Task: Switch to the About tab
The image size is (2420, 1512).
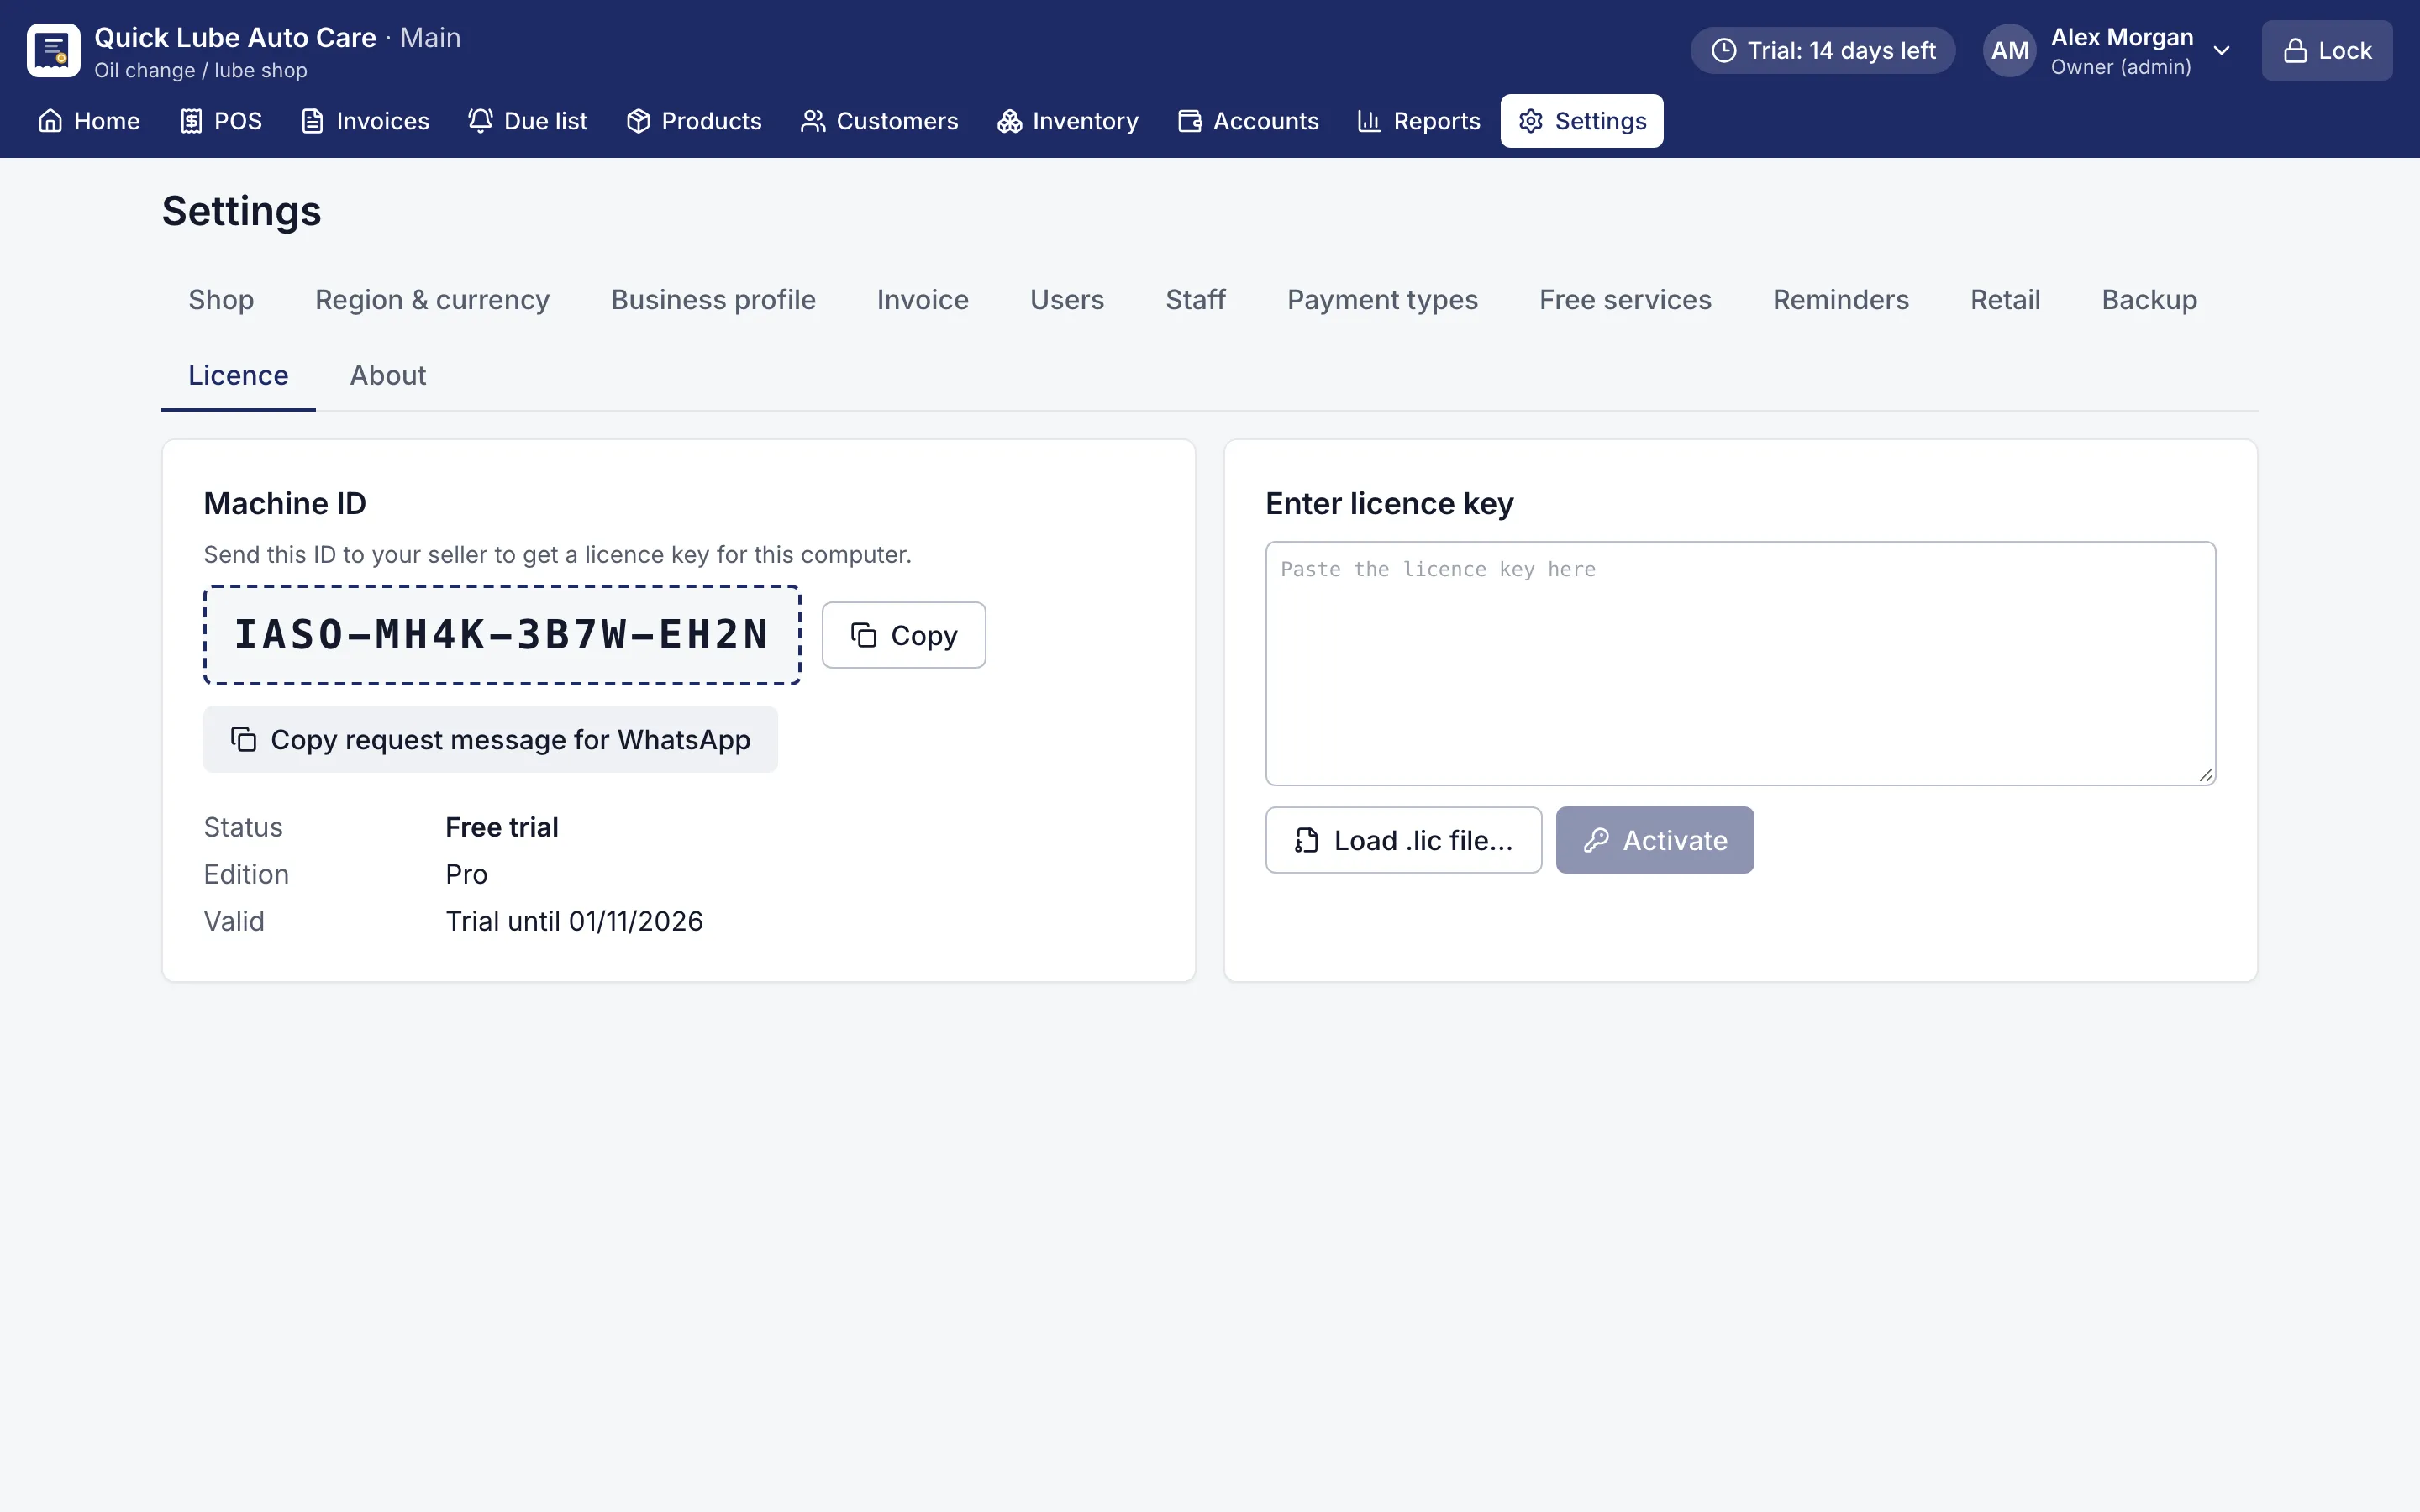Action: [x=387, y=375]
